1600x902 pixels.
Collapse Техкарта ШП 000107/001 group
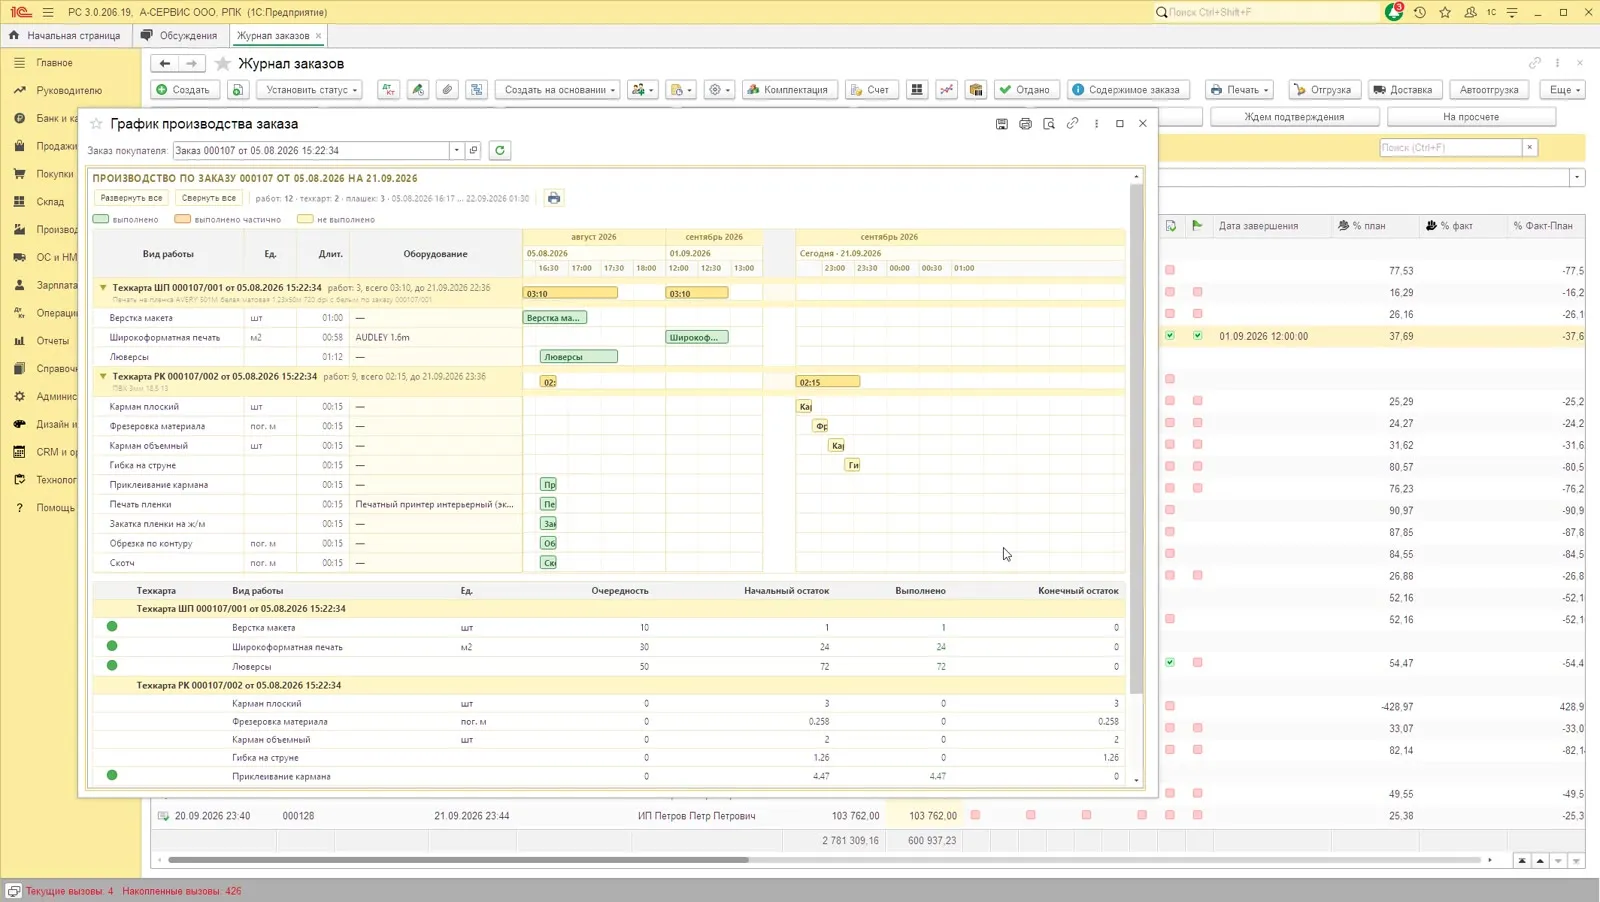pos(103,288)
